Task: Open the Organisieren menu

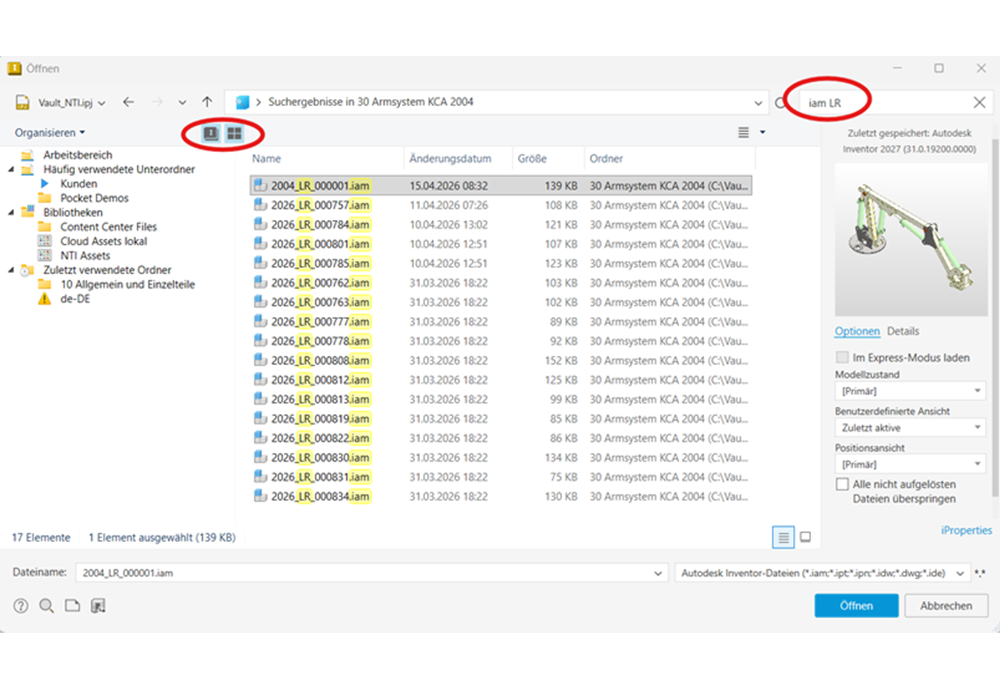Action: (x=49, y=132)
